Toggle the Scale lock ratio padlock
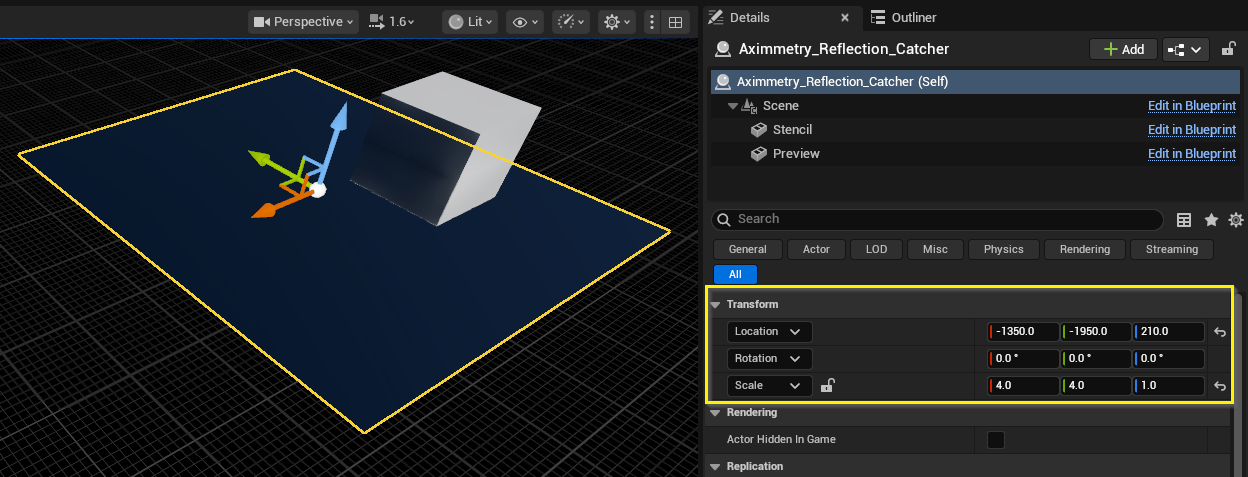 827,386
